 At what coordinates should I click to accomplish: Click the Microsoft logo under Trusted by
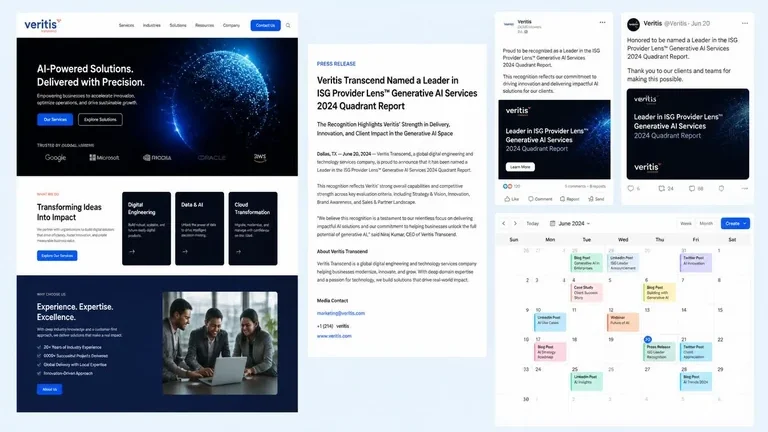104,158
